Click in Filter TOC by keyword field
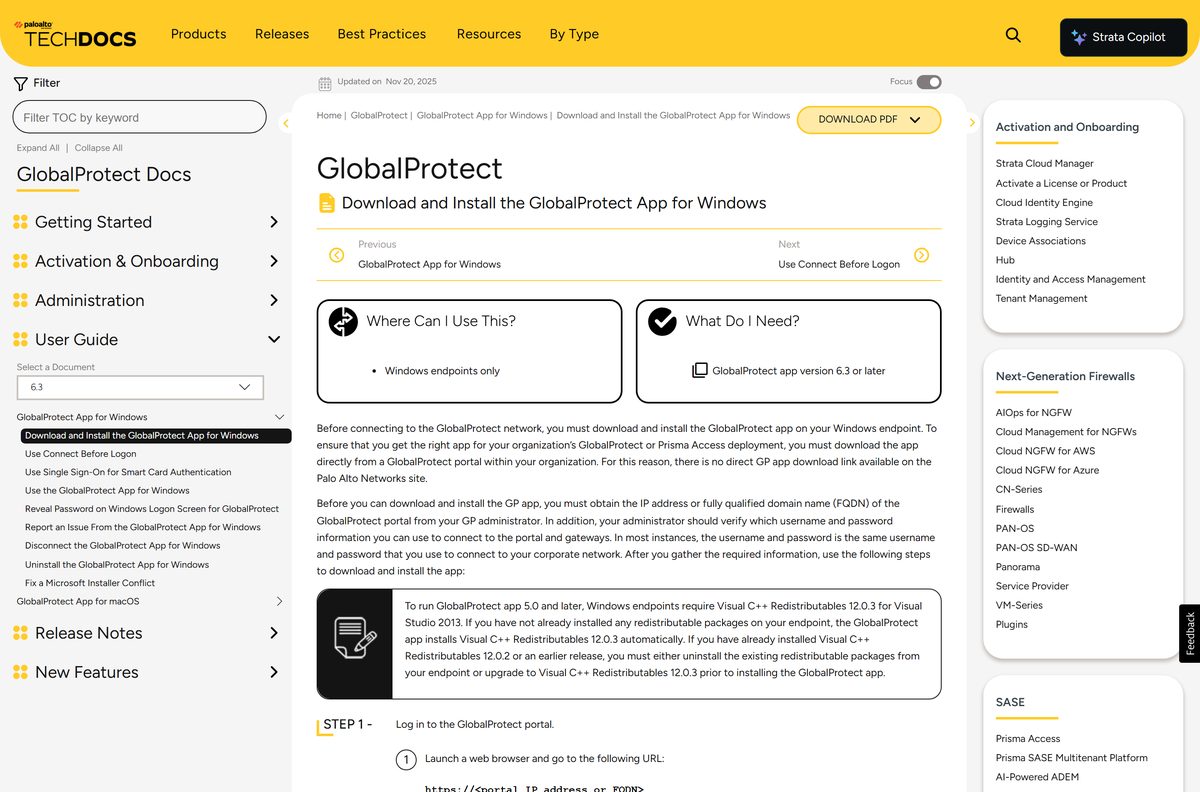 click(140, 117)
